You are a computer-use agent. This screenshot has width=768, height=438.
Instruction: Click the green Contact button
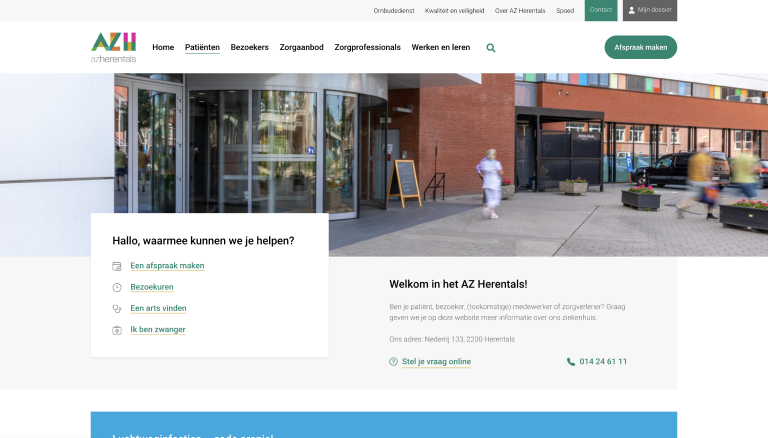601,10
